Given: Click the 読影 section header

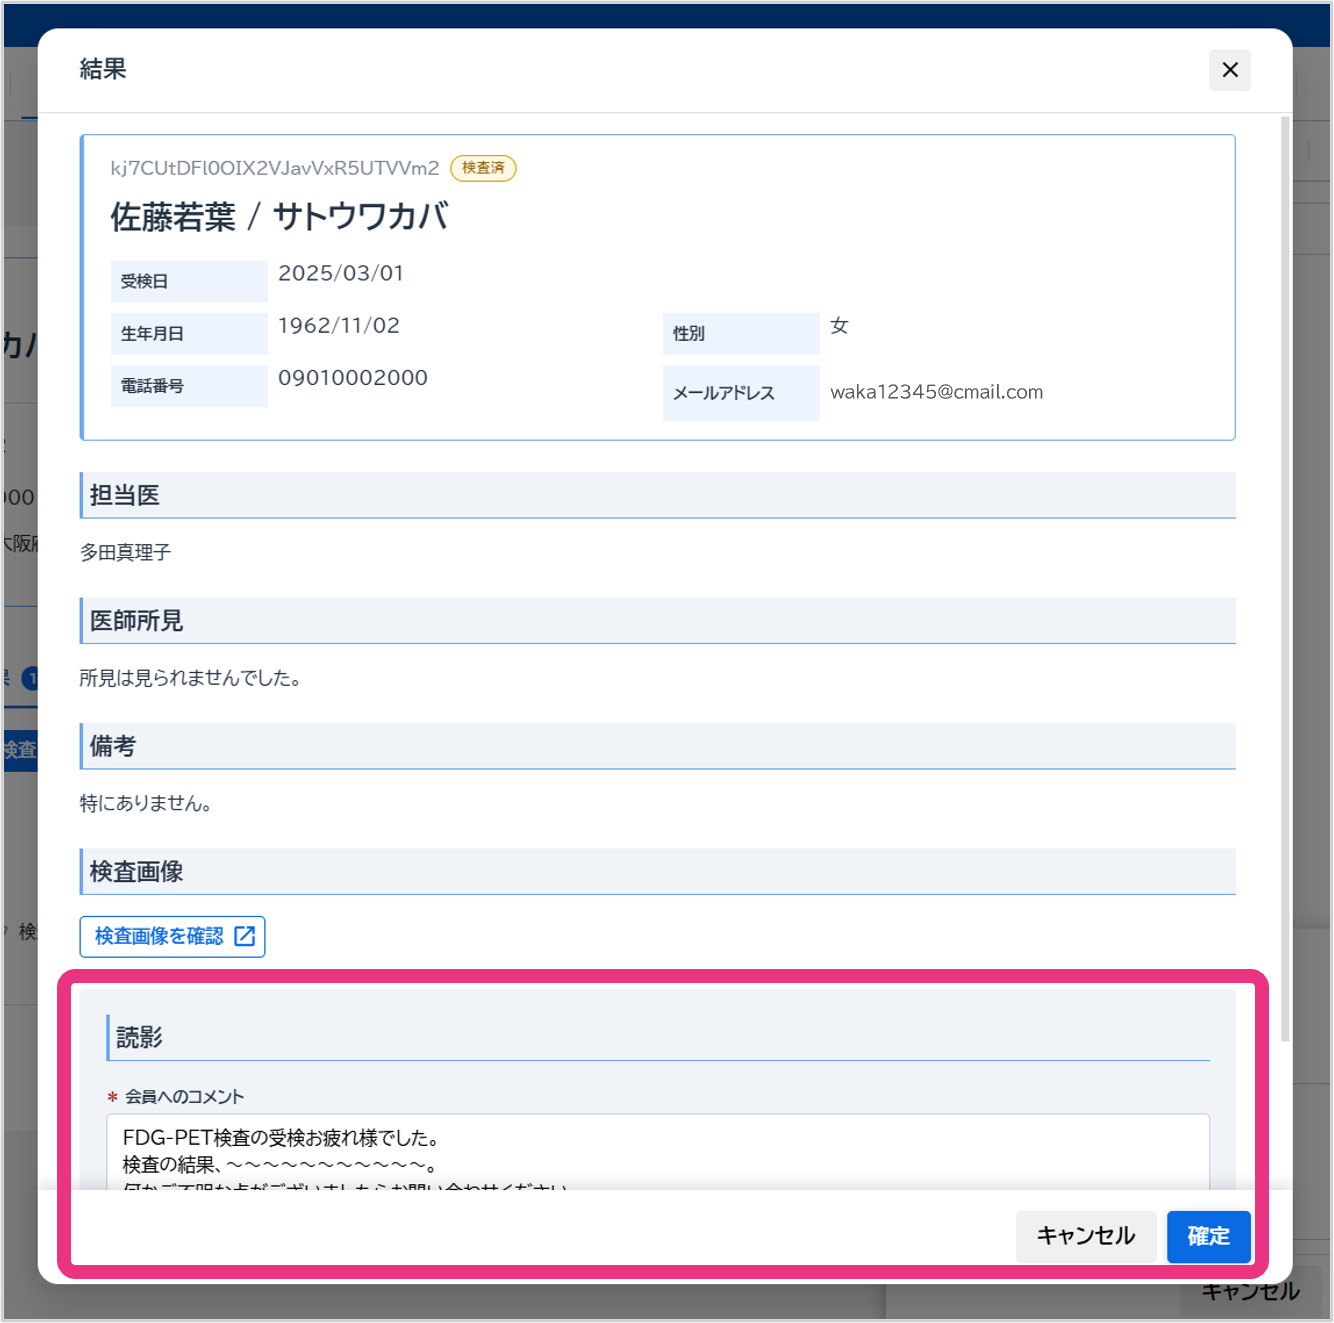Looking at the screenshot, I should point(140,1038).
